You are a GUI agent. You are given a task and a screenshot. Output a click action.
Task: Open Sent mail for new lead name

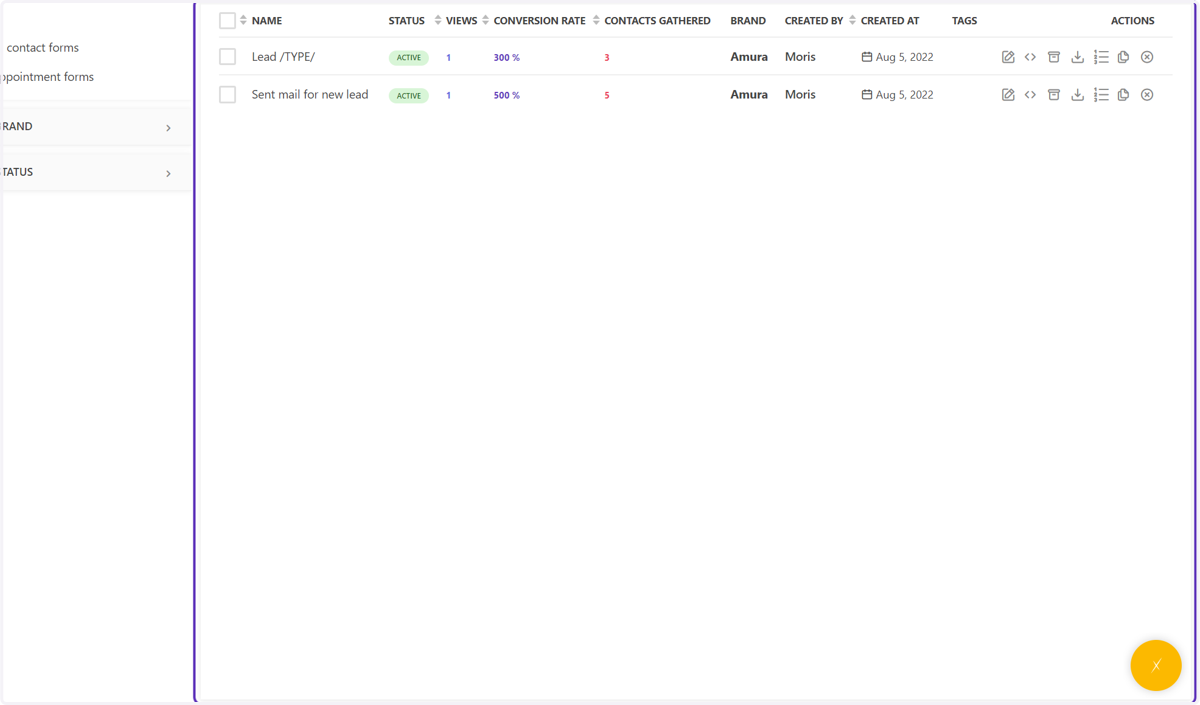(x=310, y=95)
